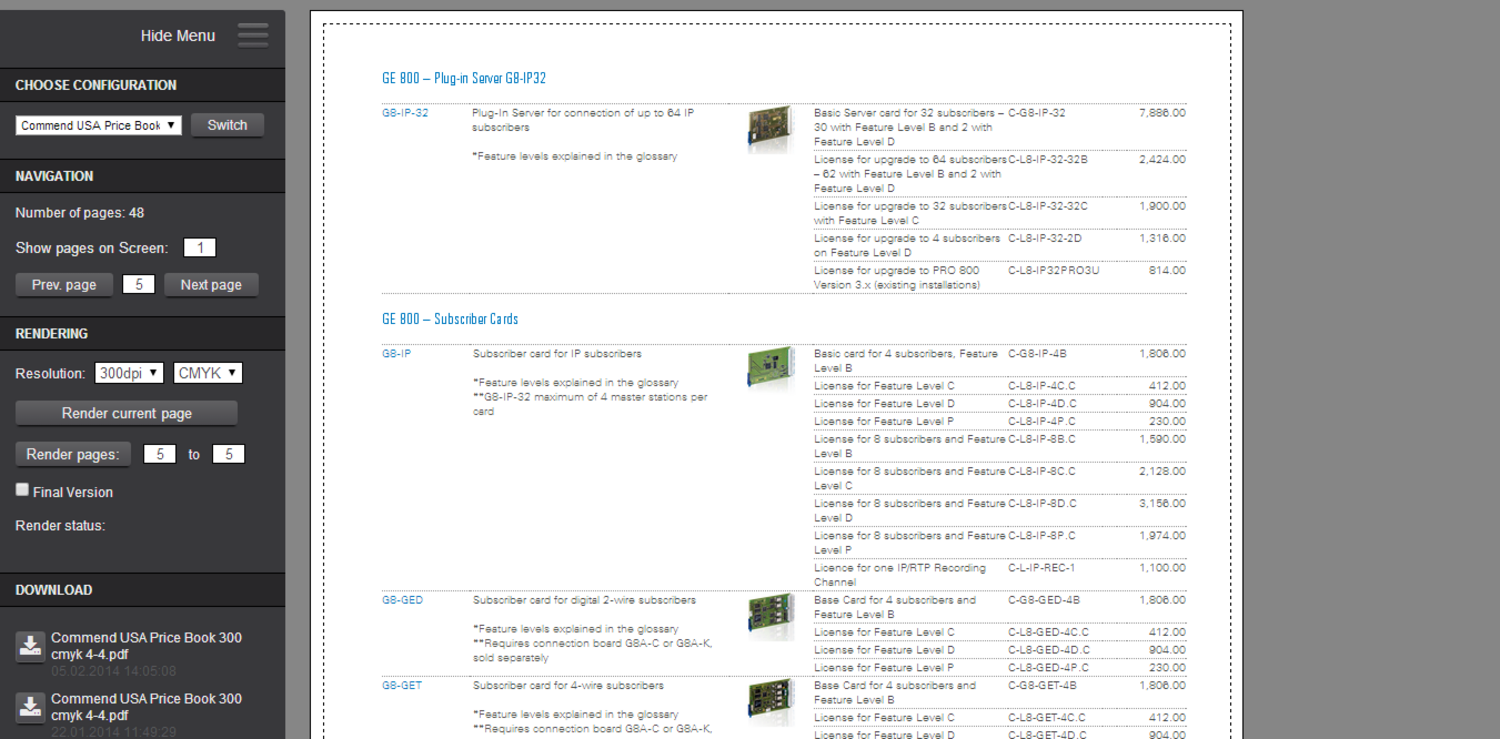Screen dimensions: 1500x739
Task: Click price 7,886.00
Action: click(x=1162, y=113)
